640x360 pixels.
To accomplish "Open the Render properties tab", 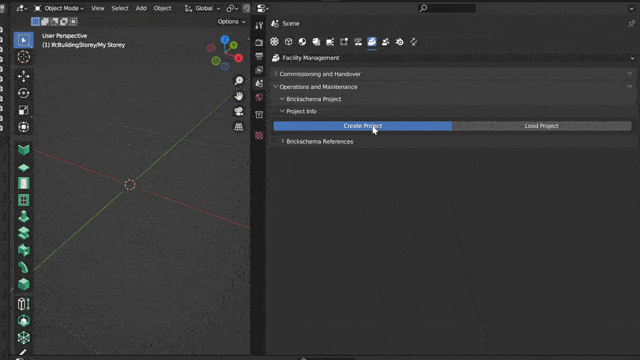I will (259, 42).
